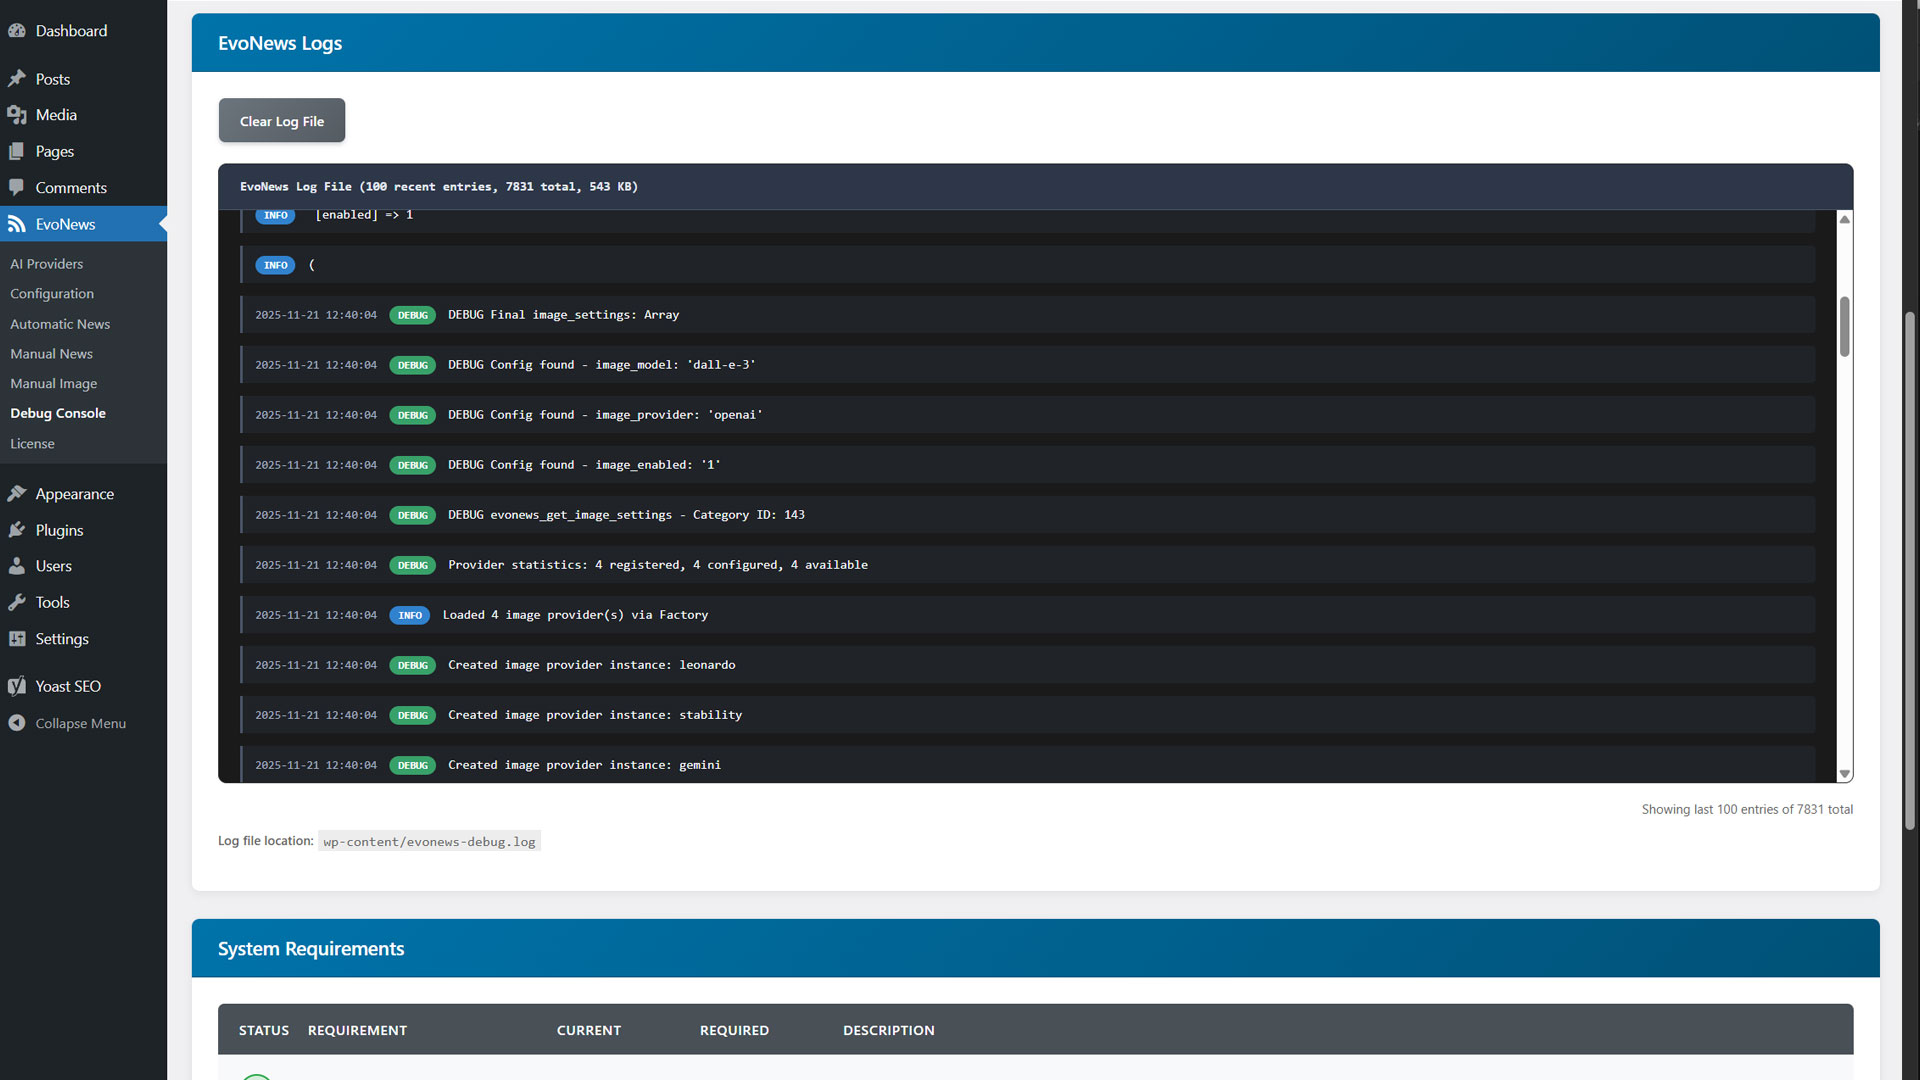The width and height of the screenshot is (1920, 1080).
Task: Go to the License submenu page
Action: click(32, 443)
